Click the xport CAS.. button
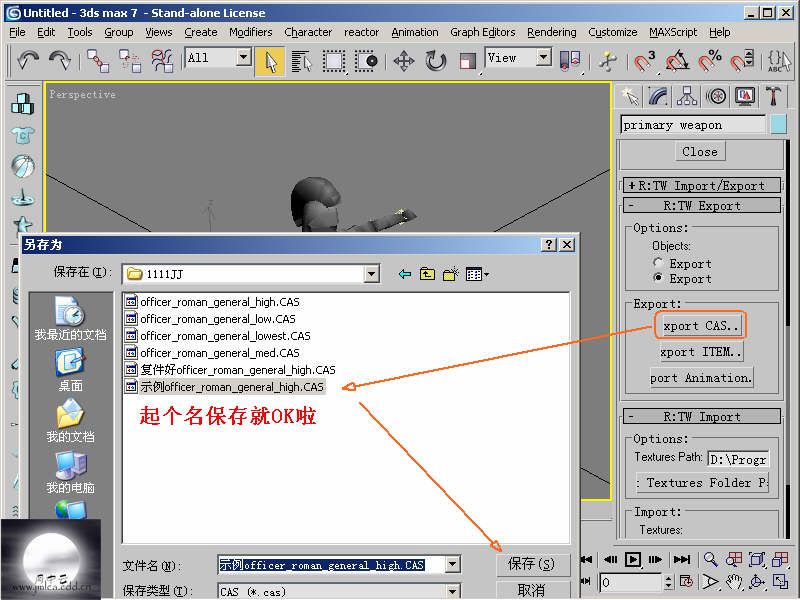Screen dimensions: 800x600 click(701, 326)
